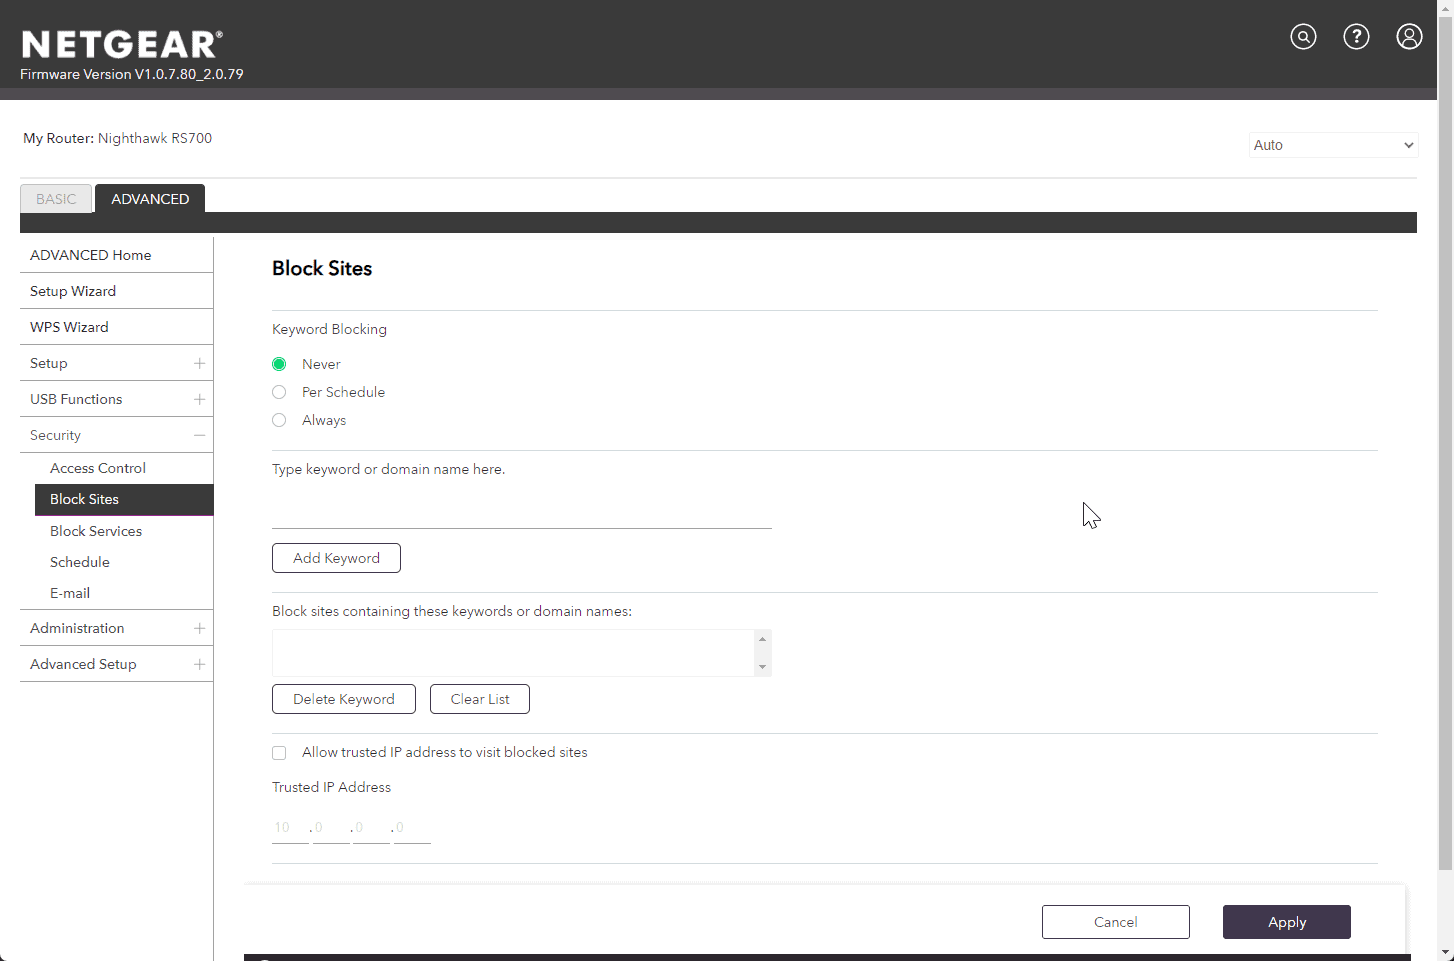This screenshot has width=1454, height=961.
Task: Click the keyword or domain input field
Action: tap(521, 510)
